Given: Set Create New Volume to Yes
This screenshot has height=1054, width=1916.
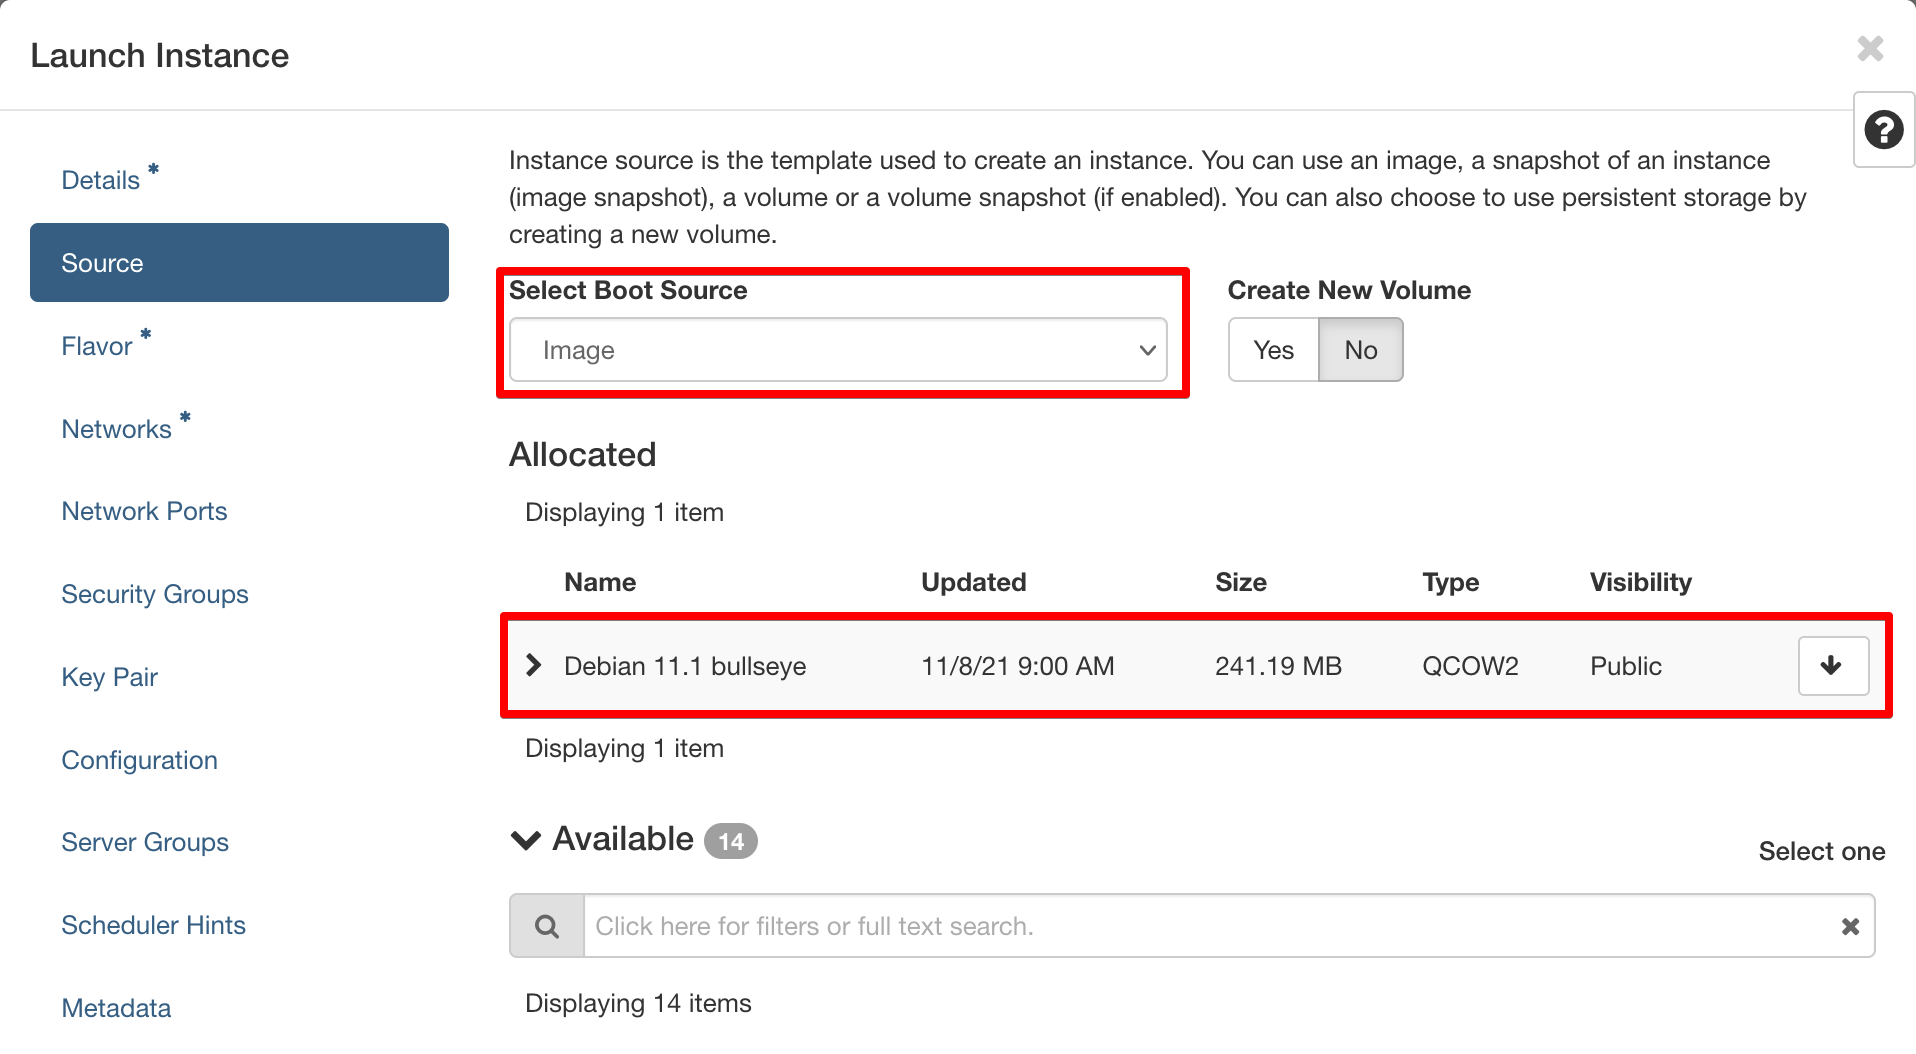Looking at the screenshot, I should 1273,350.
